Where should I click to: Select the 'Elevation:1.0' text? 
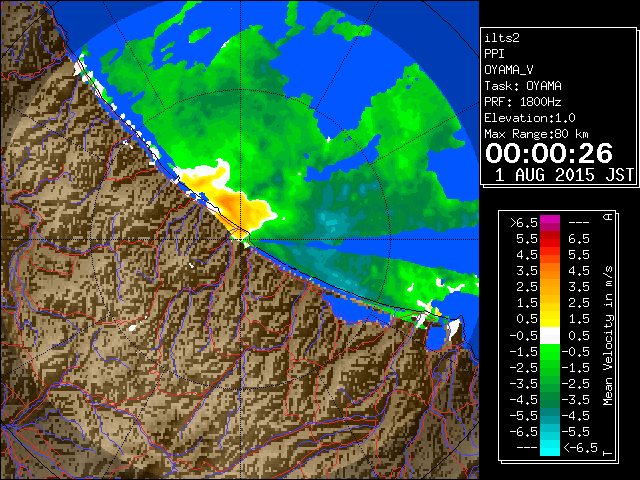click(x=530, y=118)
